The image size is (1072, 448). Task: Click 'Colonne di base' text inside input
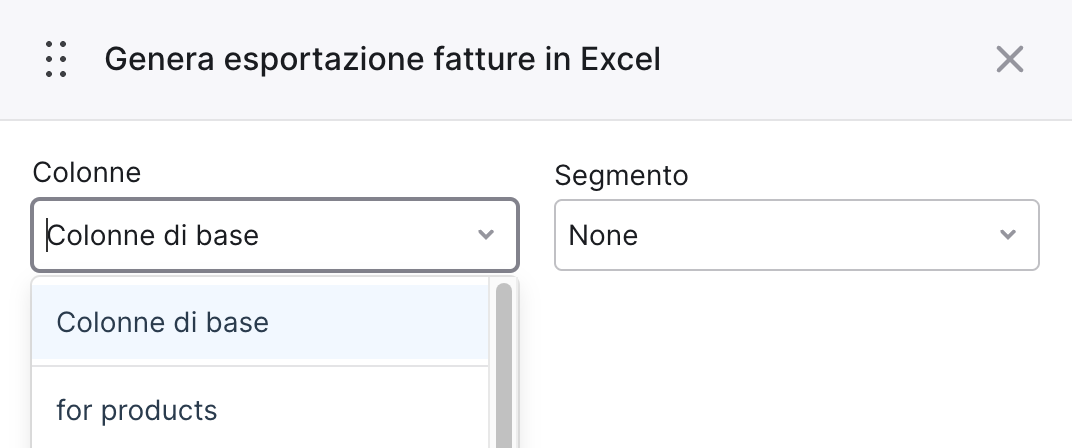coord(153,235)
